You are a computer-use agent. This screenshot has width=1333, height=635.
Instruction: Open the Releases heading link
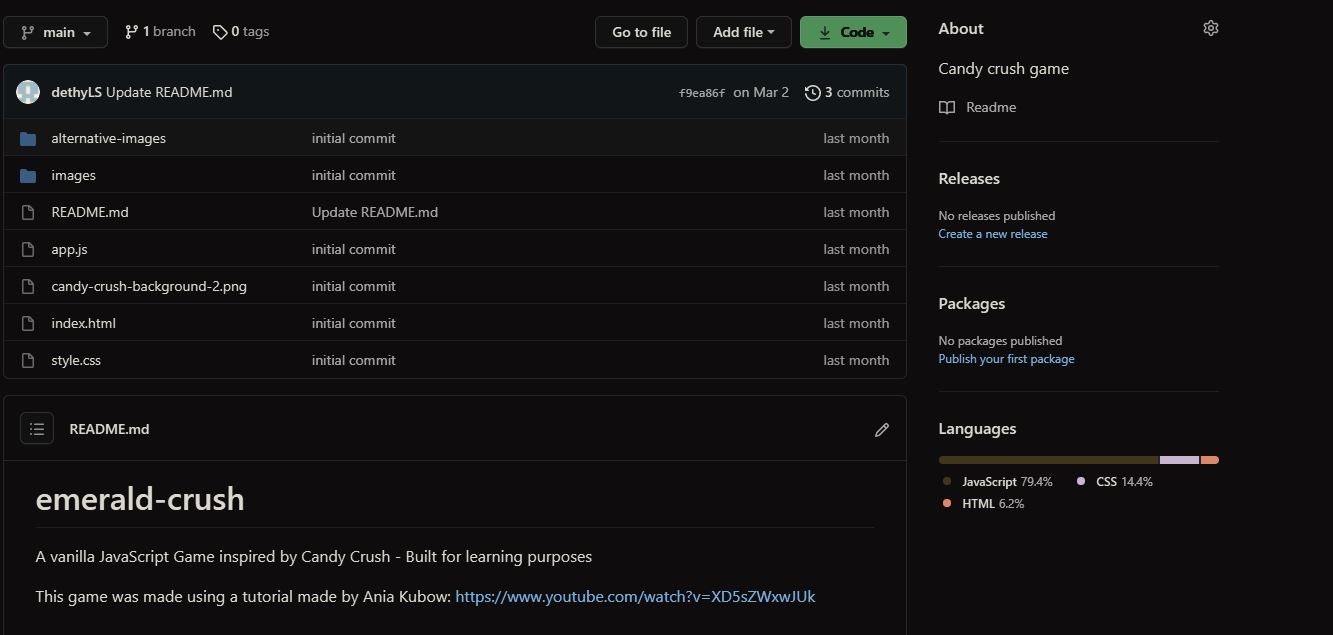pyautogui.click(x=969, y=178)
